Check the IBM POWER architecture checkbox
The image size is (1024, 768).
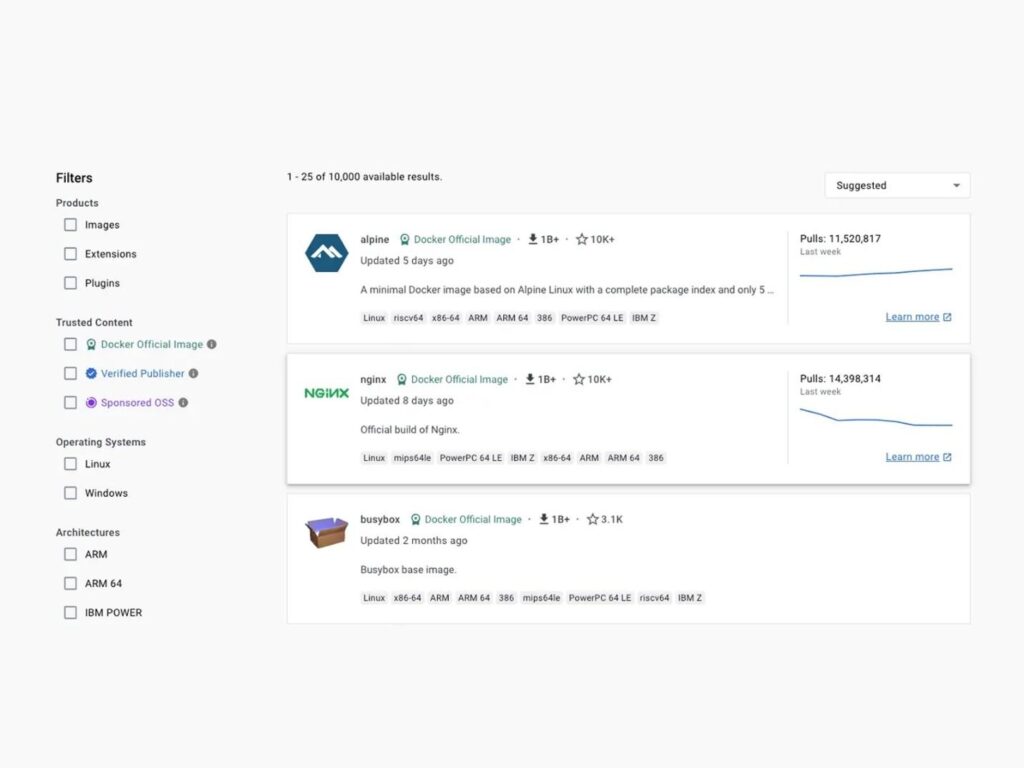point(71,613)
